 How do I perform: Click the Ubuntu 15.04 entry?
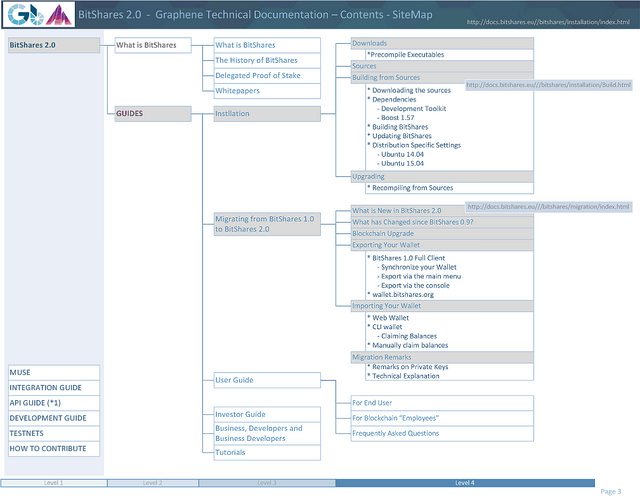[x=402, y=164]
